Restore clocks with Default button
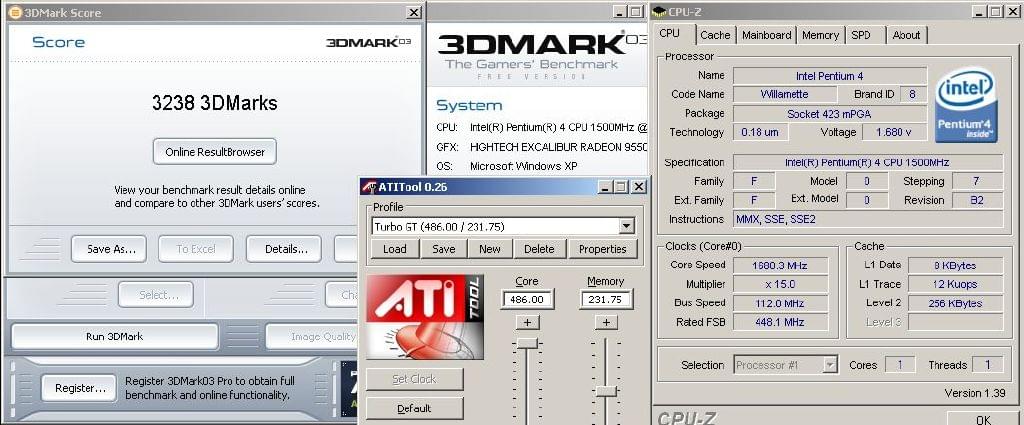 point(414,409)
